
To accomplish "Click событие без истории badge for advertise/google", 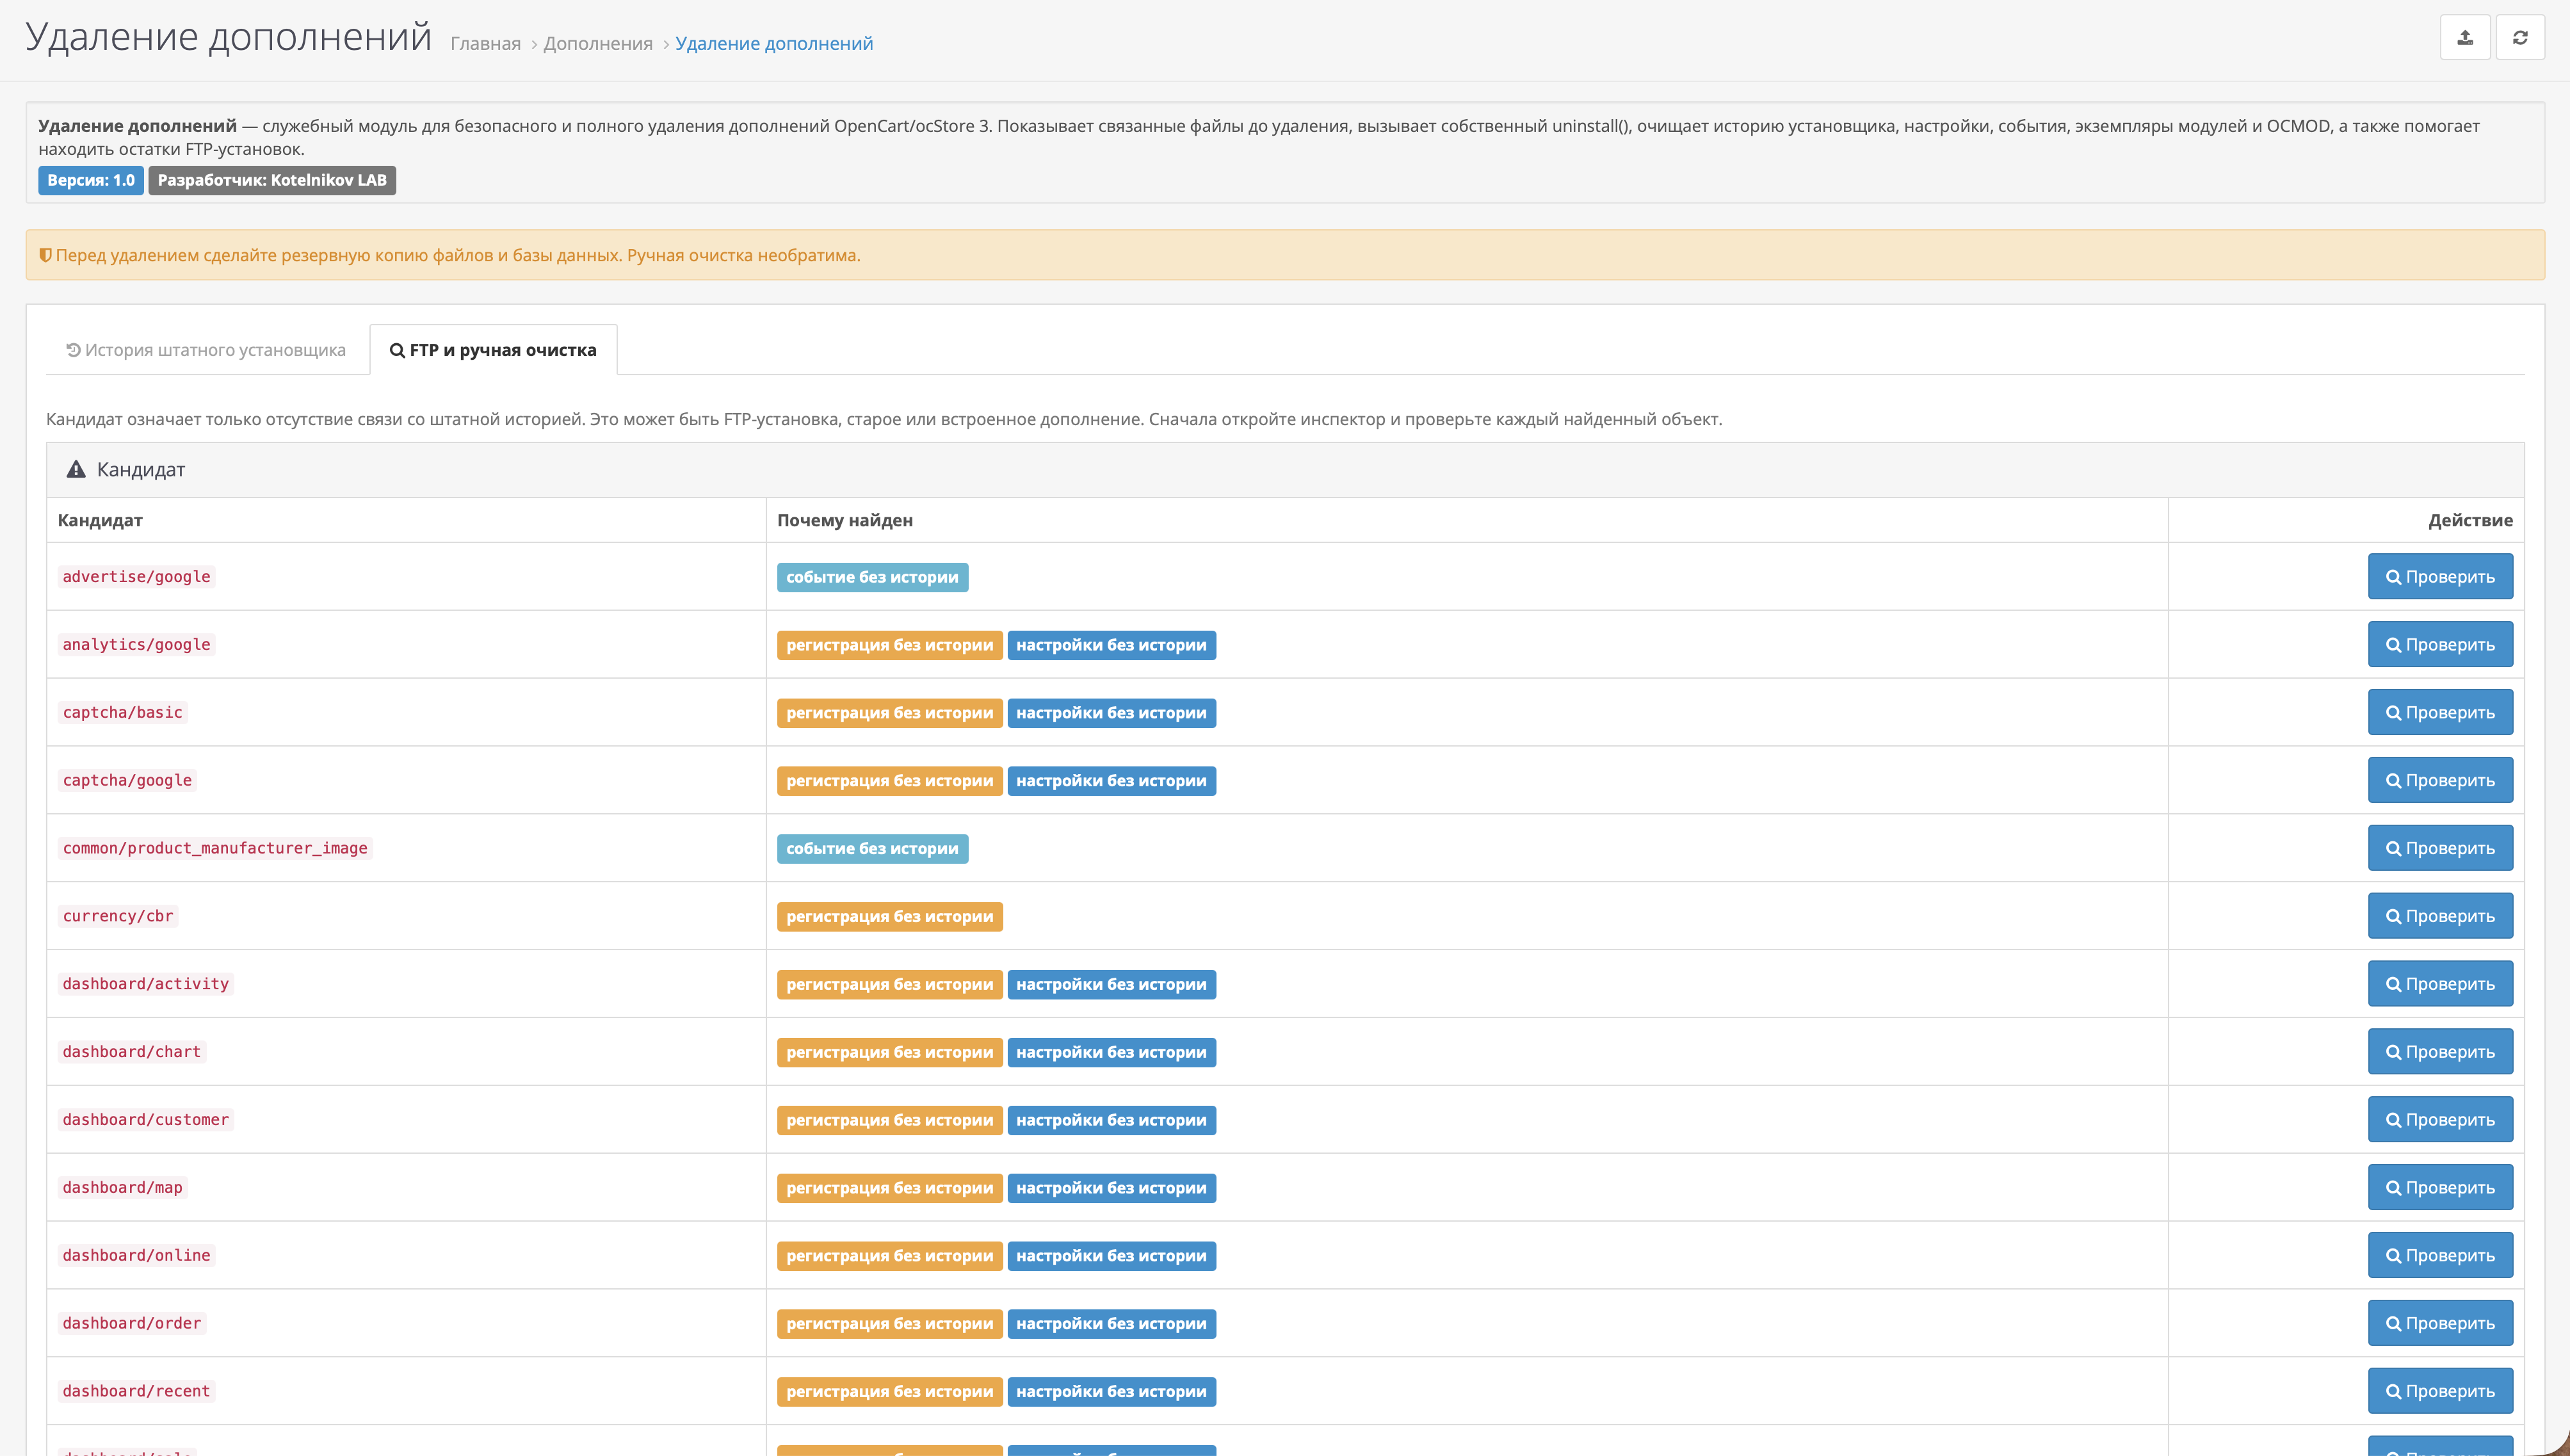I will pos(872,577).
